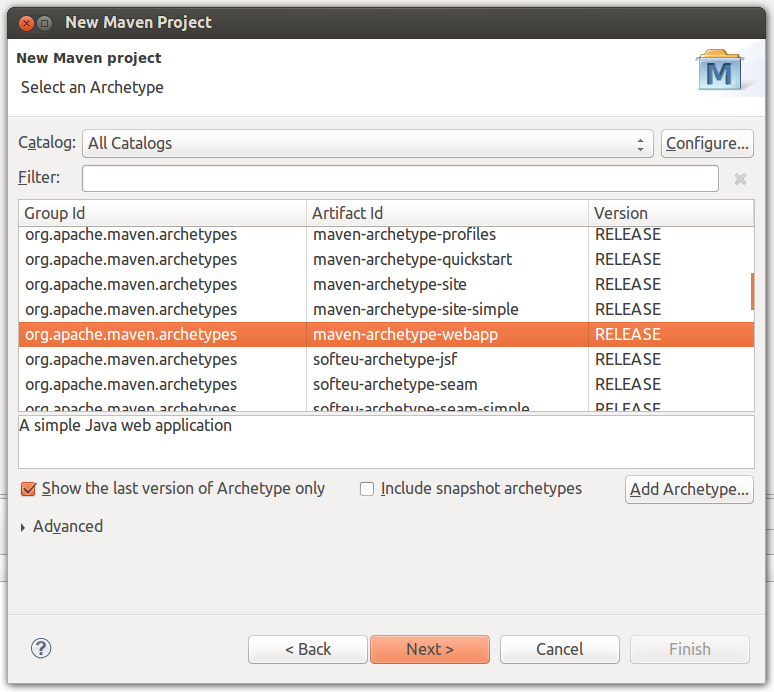Screen dimensions: 774x692
Task: Click the Back button
Action: coord(308,649)
